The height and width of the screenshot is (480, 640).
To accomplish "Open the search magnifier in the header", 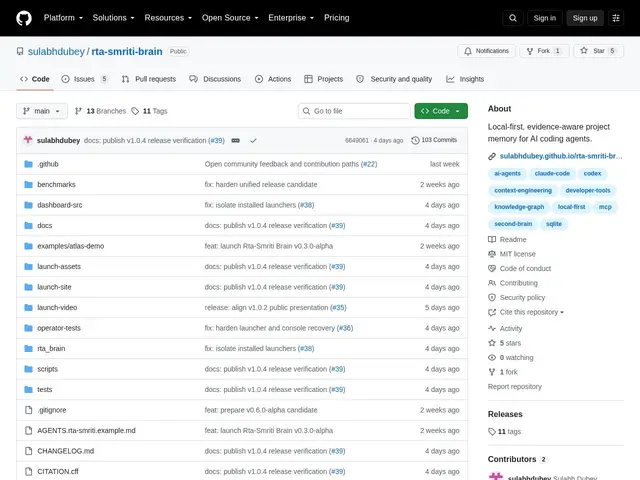I will [x=513, y=18].
